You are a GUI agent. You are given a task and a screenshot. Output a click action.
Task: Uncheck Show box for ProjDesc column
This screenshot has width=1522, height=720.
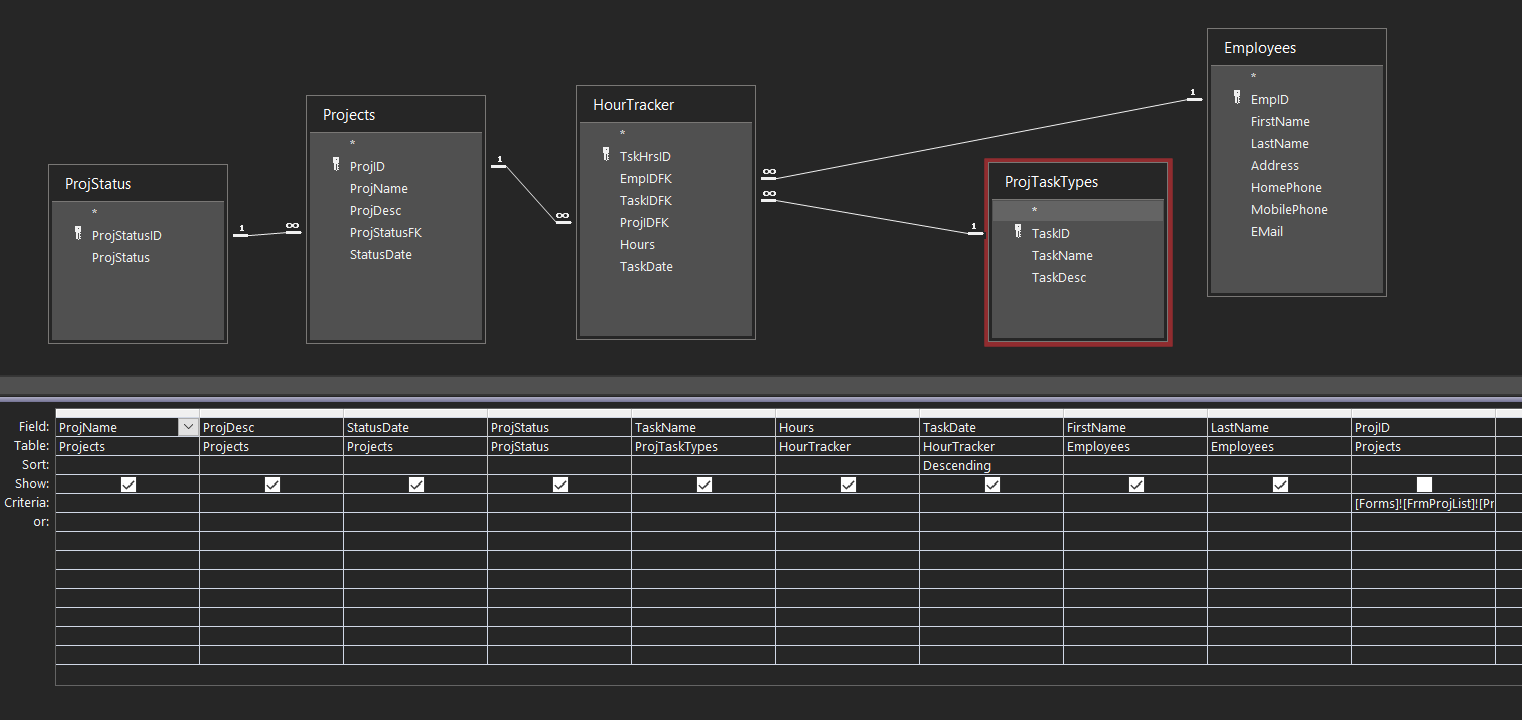272,484
